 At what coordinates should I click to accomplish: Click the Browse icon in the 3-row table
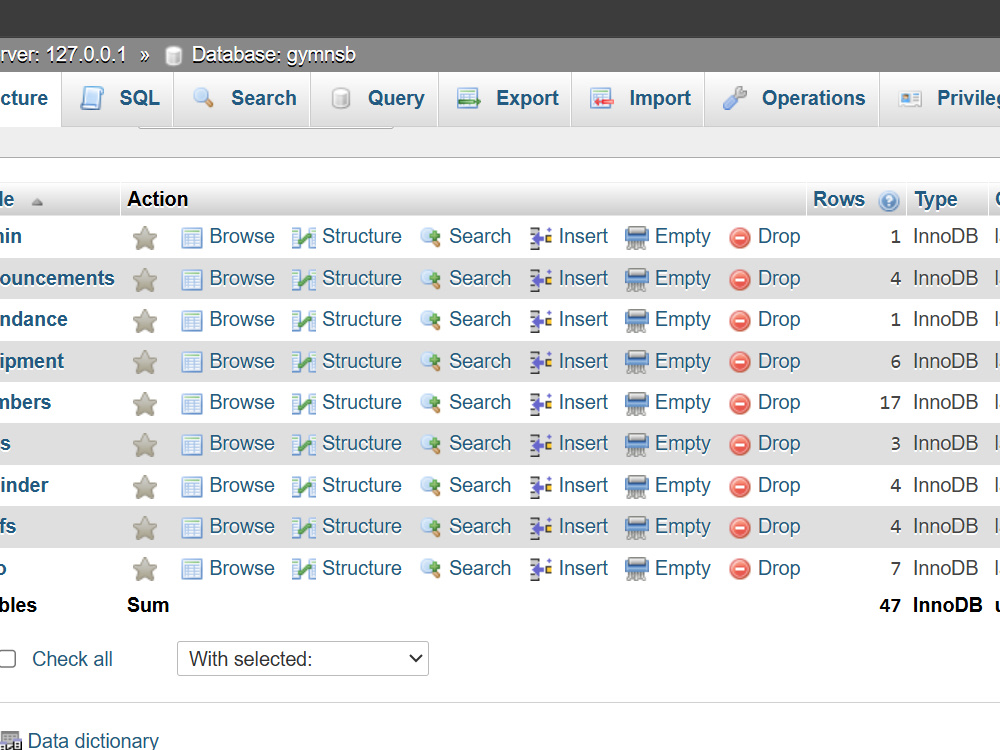[191, 445]
